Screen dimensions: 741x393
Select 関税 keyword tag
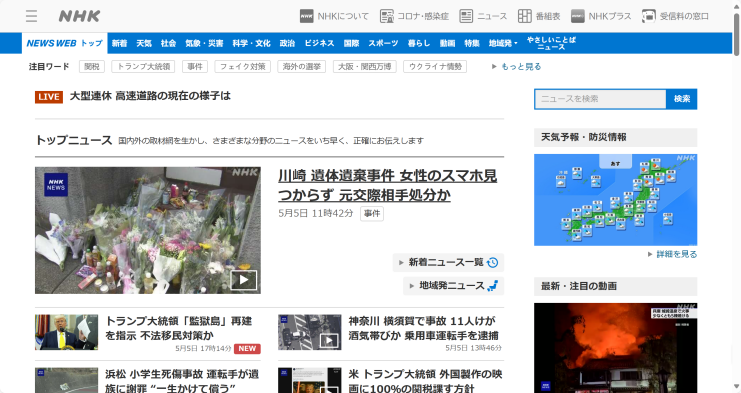(x=92, y=67)
